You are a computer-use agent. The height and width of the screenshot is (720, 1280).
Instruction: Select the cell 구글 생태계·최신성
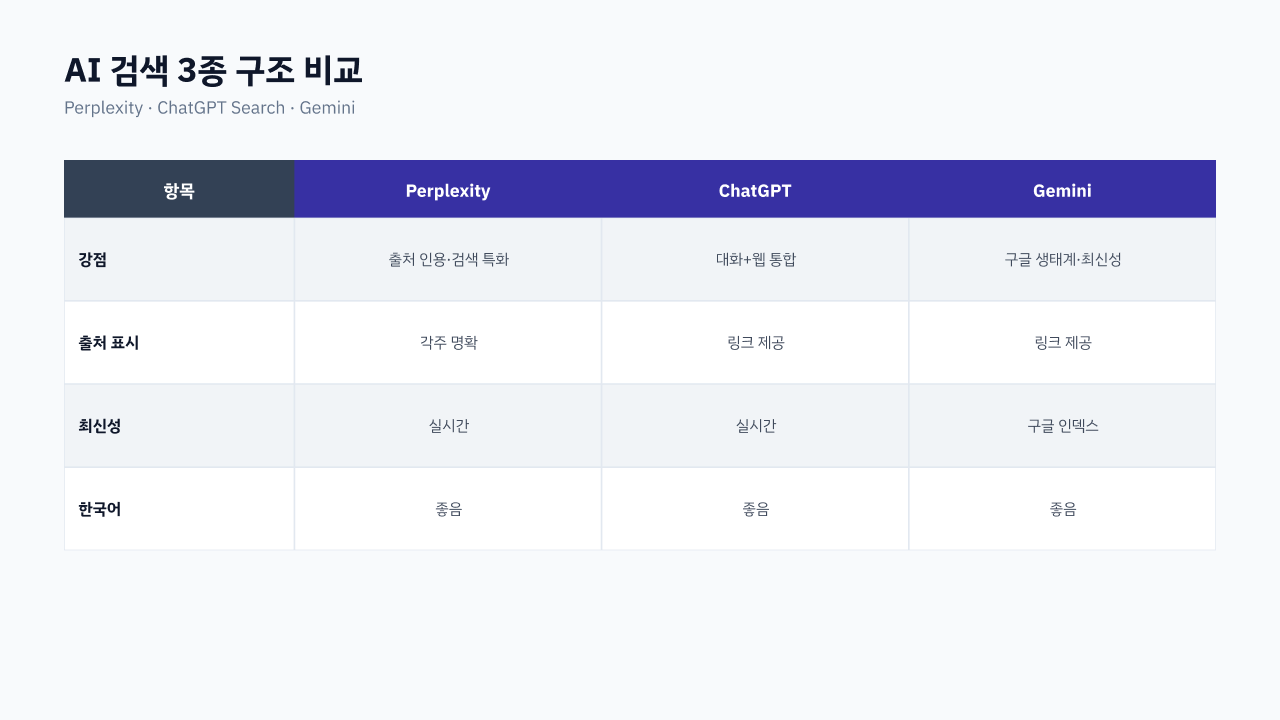click(x=1062, y=259)
